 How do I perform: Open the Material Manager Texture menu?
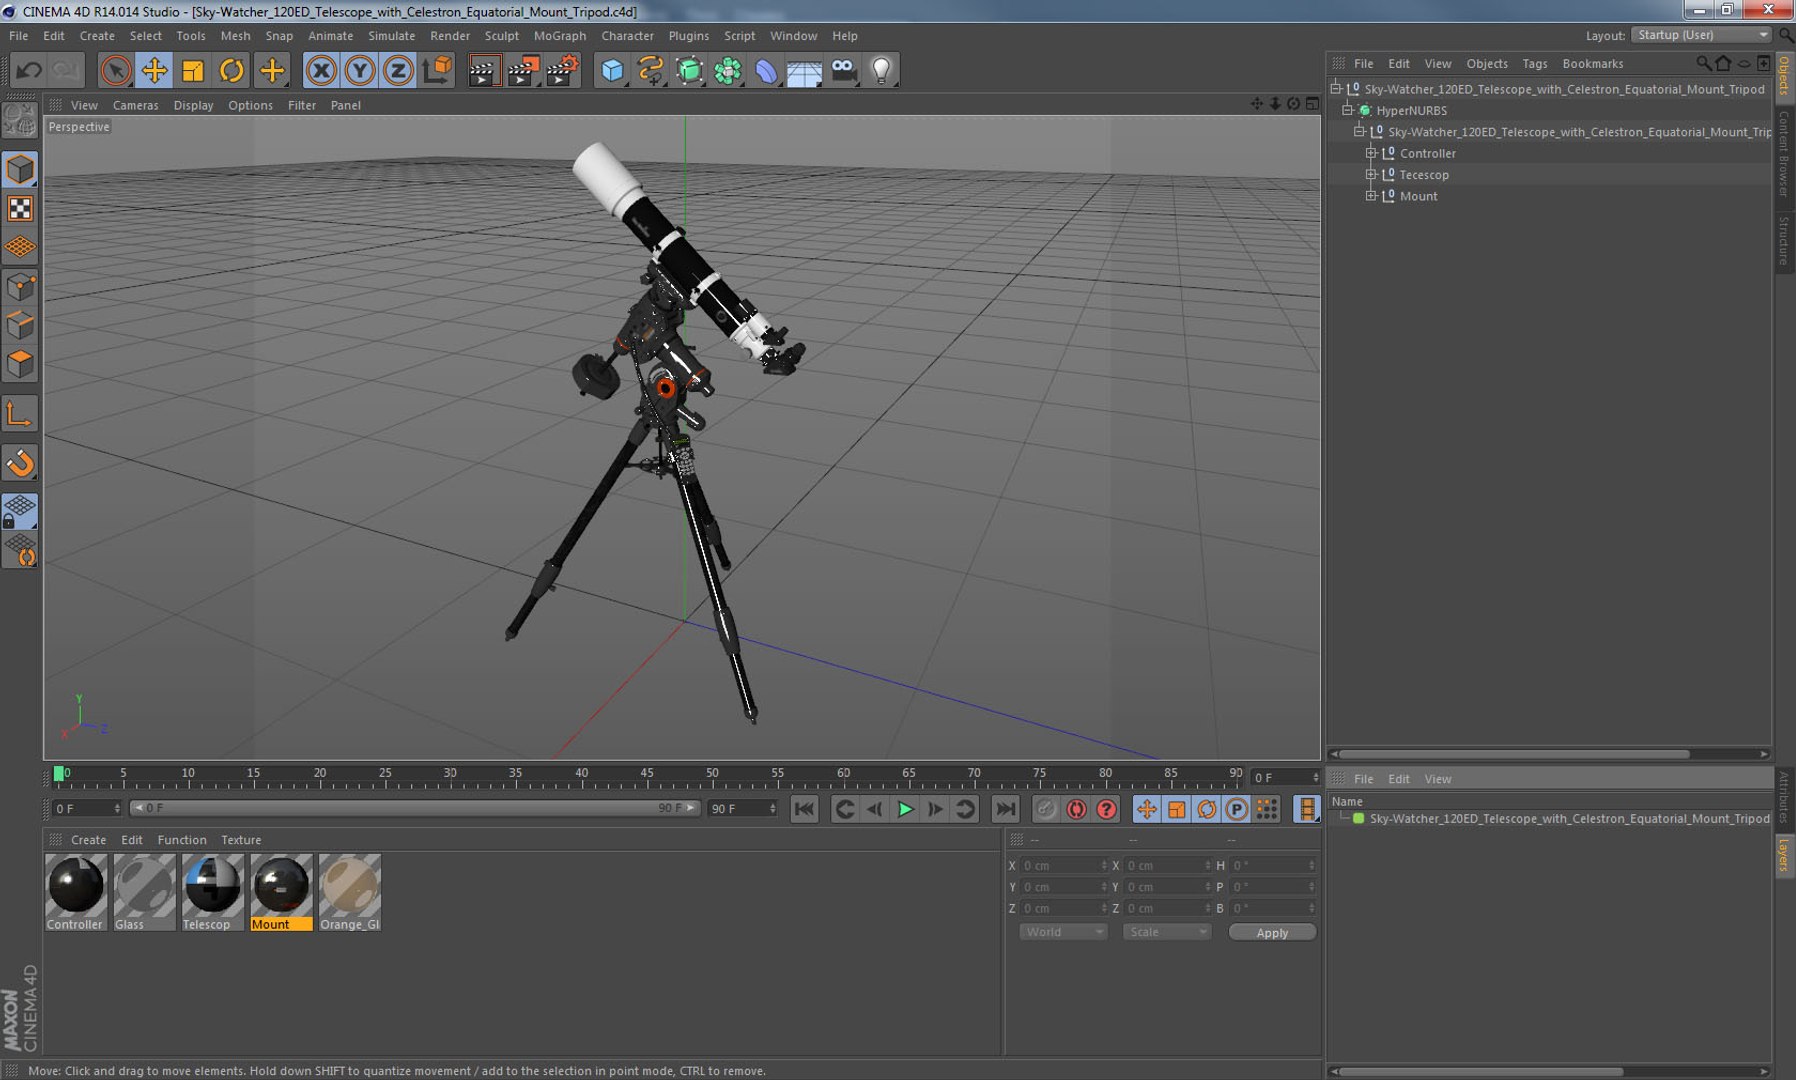[x=241, y=840]
